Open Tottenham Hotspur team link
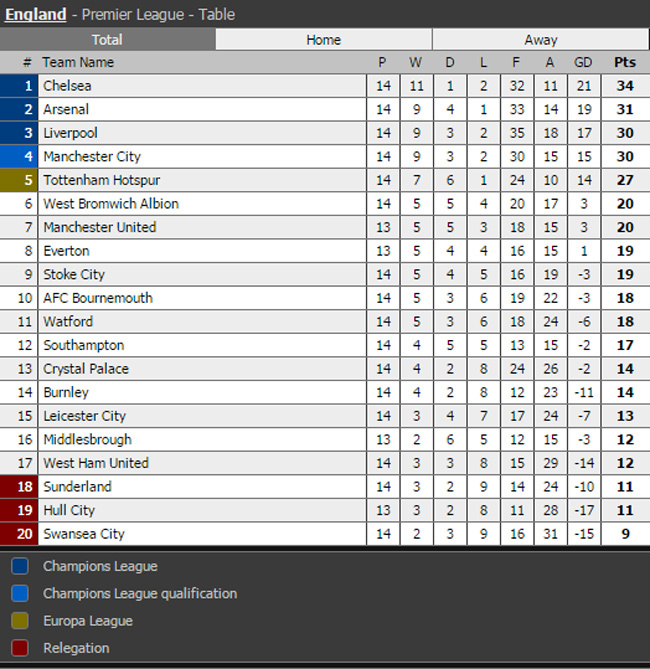 (x=101, y=180)
